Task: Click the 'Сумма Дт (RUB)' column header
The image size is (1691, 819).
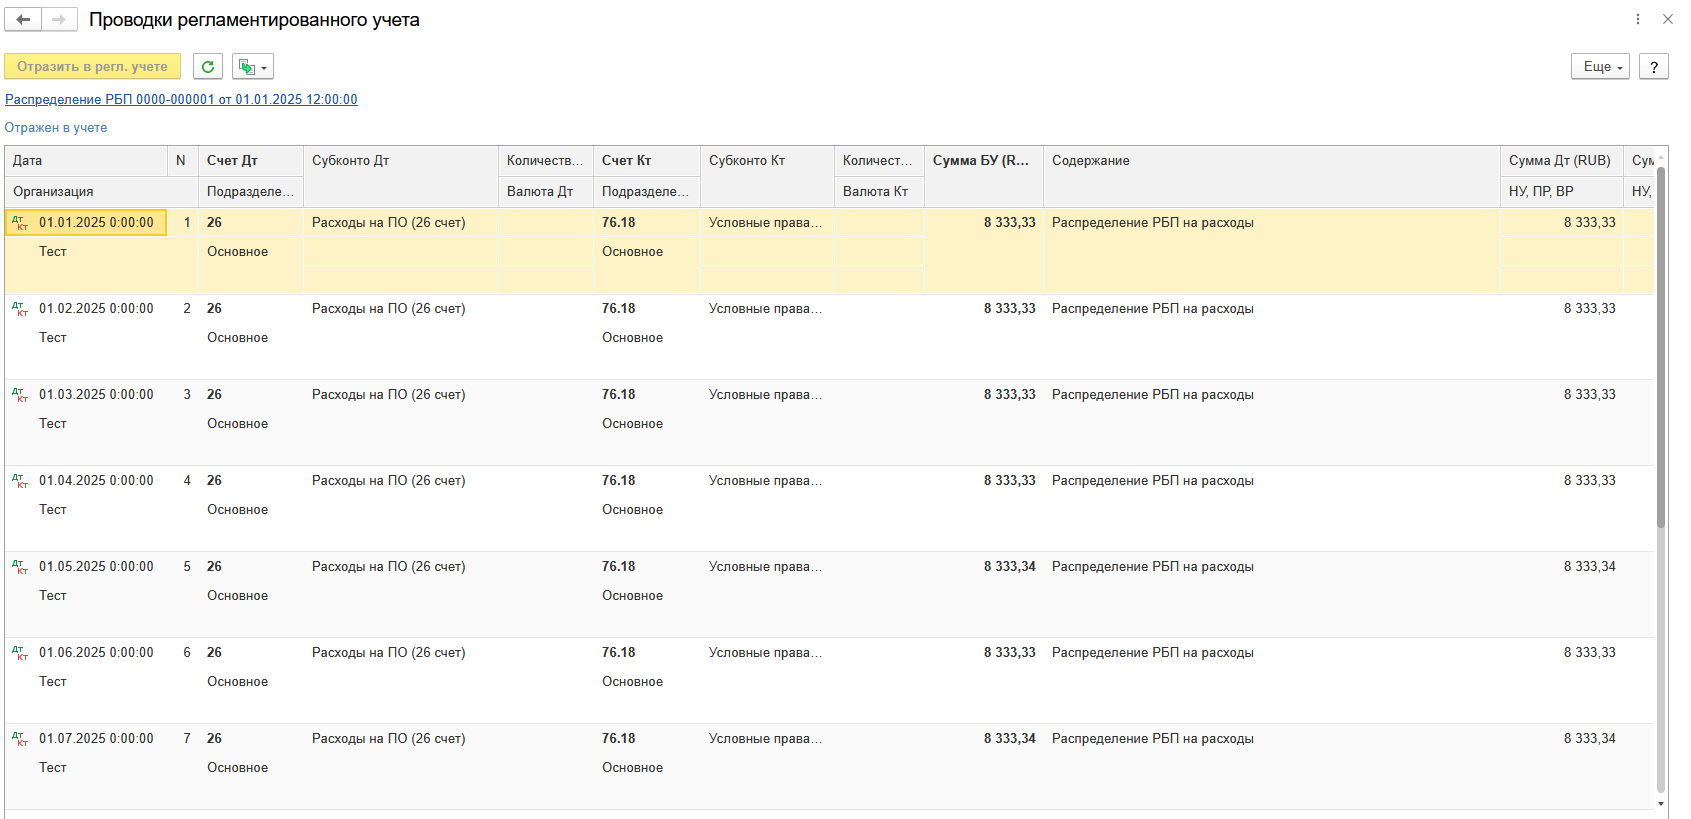Action: (1561, 160)
